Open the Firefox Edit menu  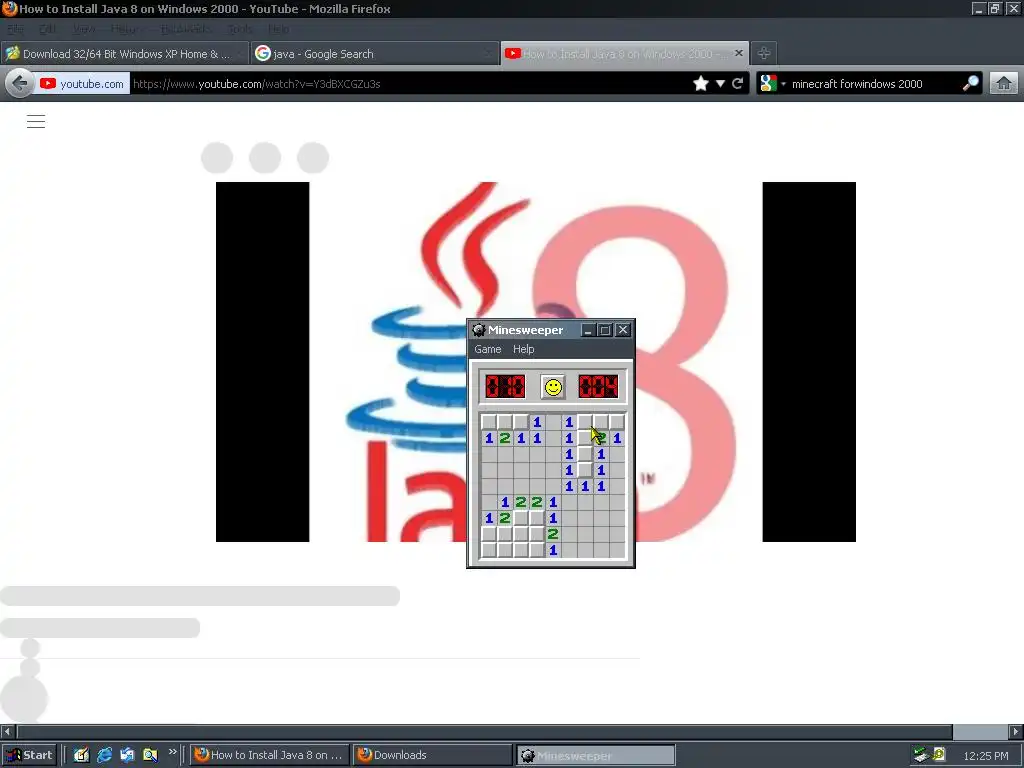48,29
